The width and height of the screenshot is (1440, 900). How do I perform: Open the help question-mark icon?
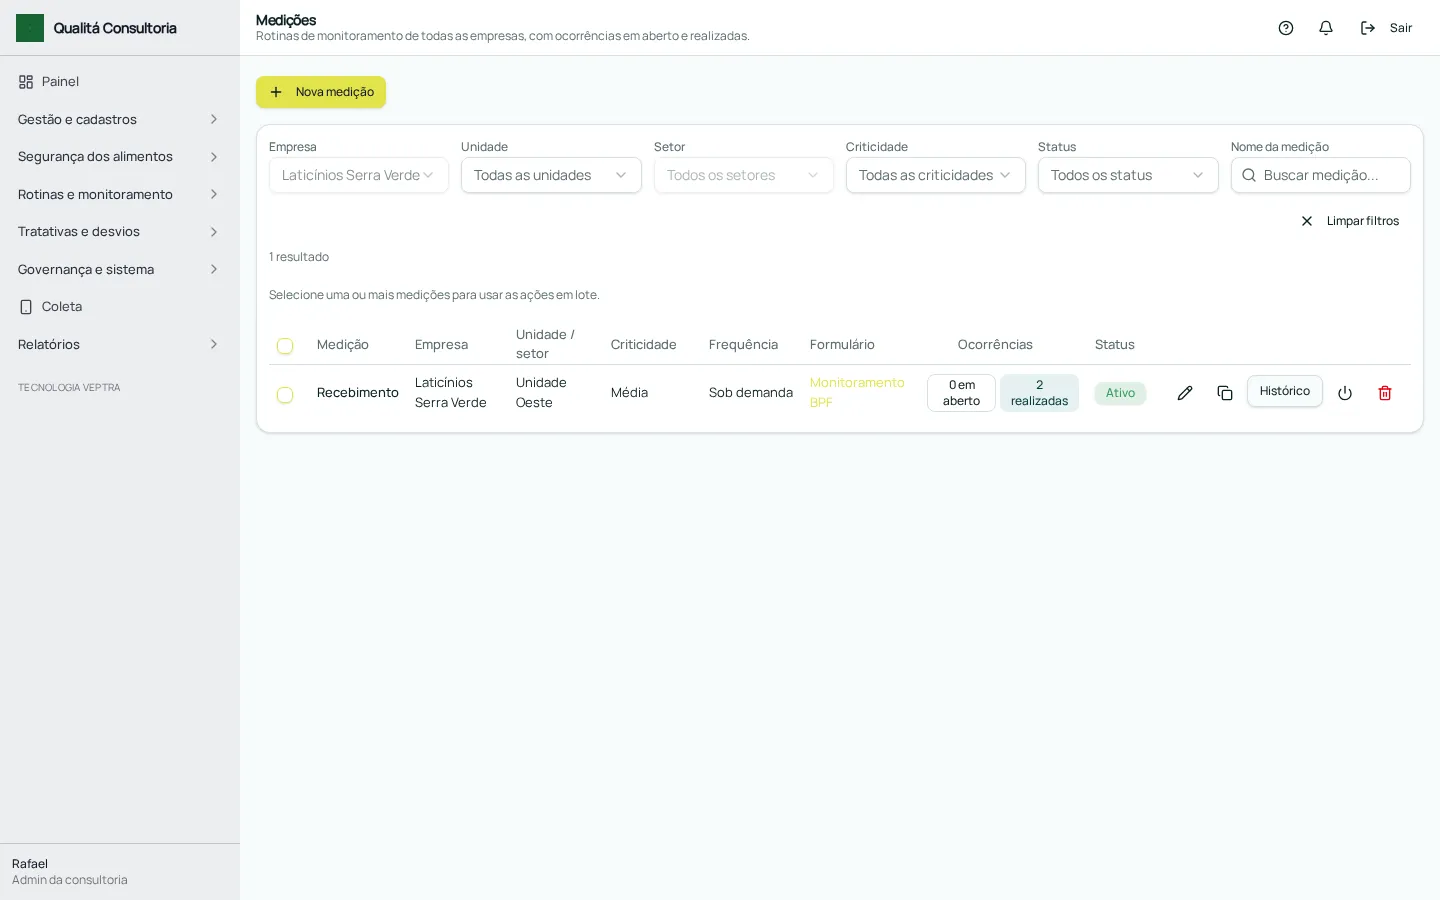1286,28
